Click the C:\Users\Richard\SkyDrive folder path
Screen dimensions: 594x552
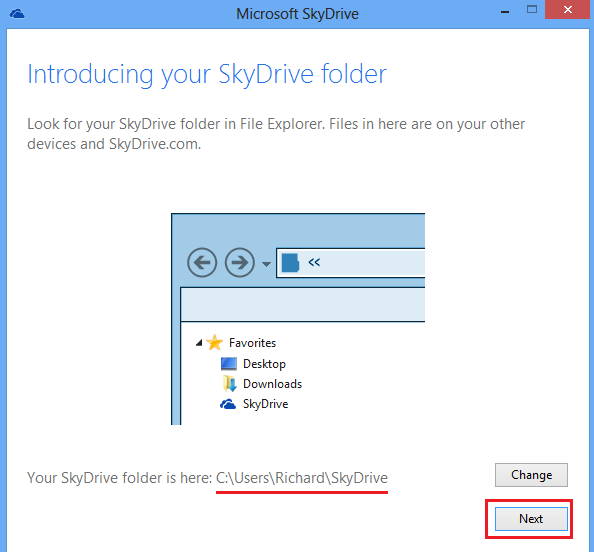302,478
